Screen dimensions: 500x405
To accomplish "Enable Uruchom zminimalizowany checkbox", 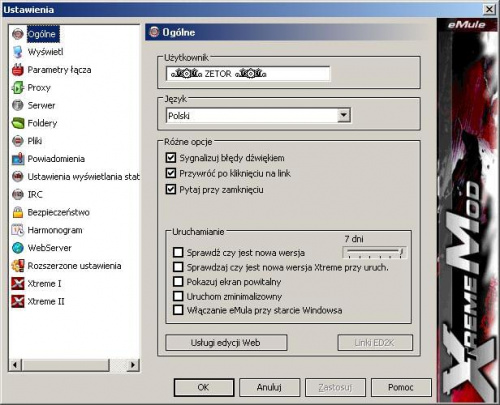I will pyautogui.click(x=178, y=296).
